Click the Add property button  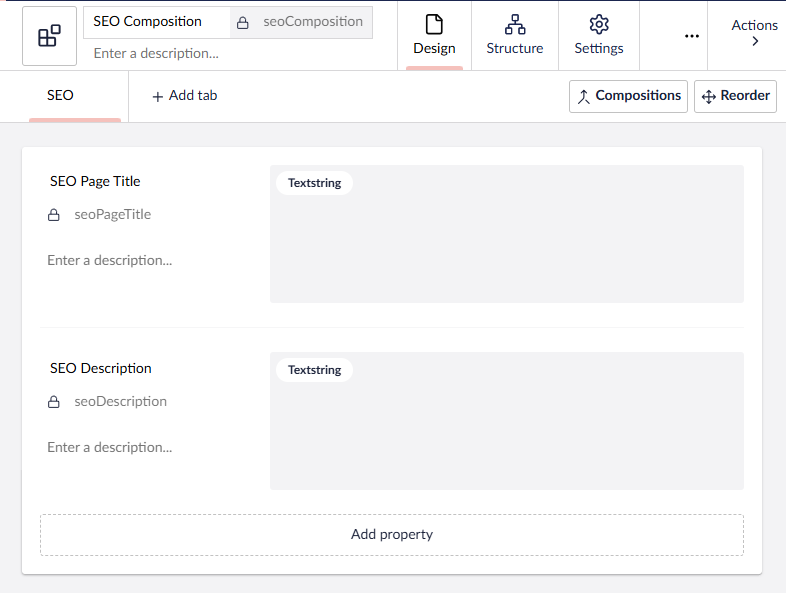click(392, 535)
